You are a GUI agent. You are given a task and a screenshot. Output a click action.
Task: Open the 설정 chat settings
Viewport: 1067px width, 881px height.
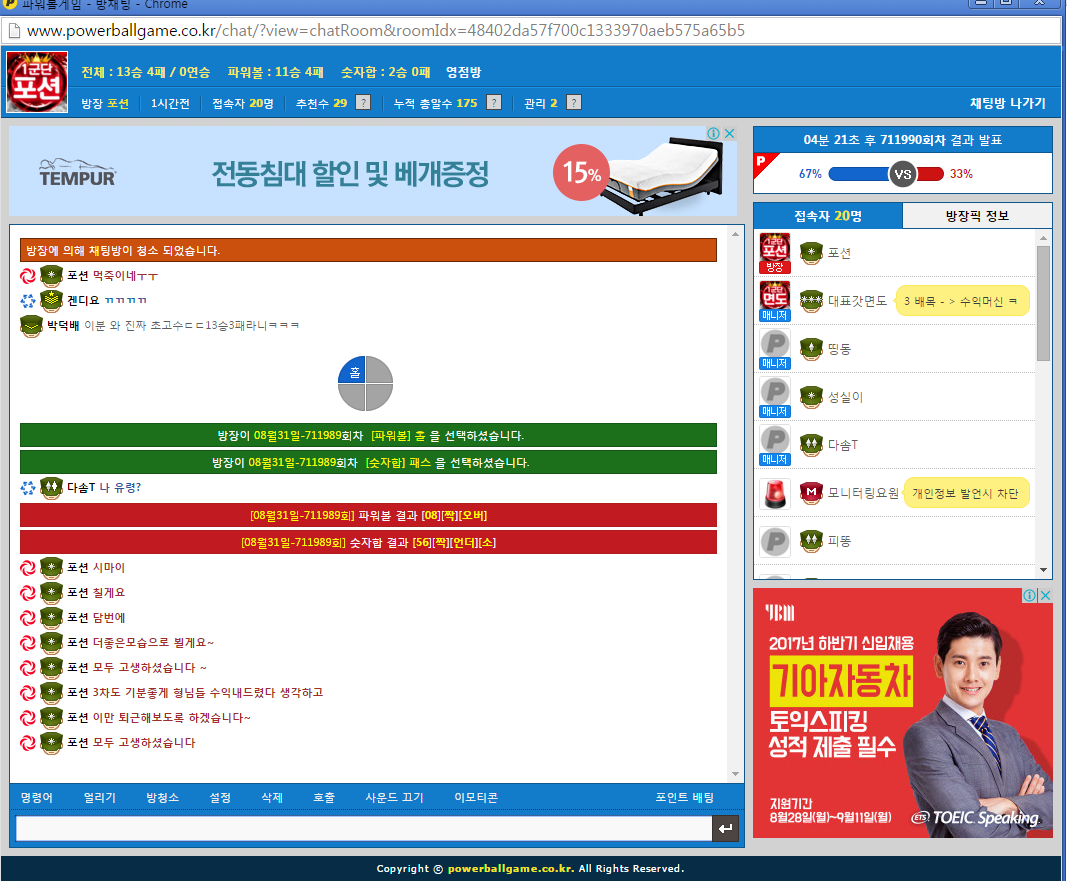[x=220, y=797]
